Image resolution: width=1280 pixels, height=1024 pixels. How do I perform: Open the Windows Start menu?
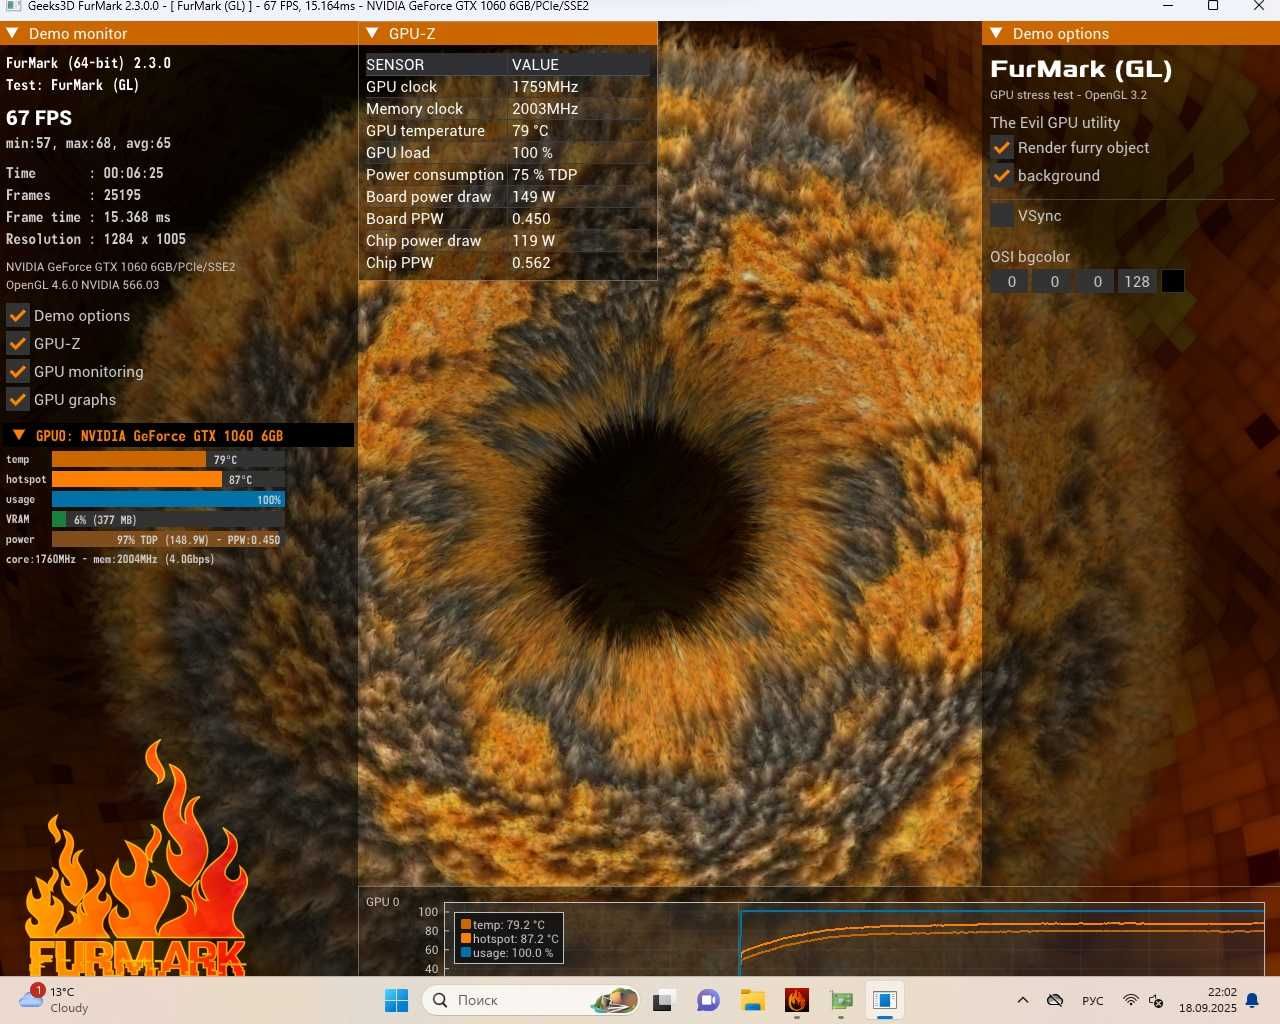click(x=397, y=1000)
